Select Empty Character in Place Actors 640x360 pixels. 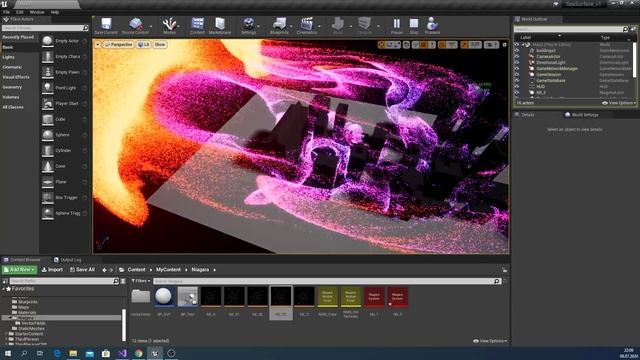pos(64,56)
